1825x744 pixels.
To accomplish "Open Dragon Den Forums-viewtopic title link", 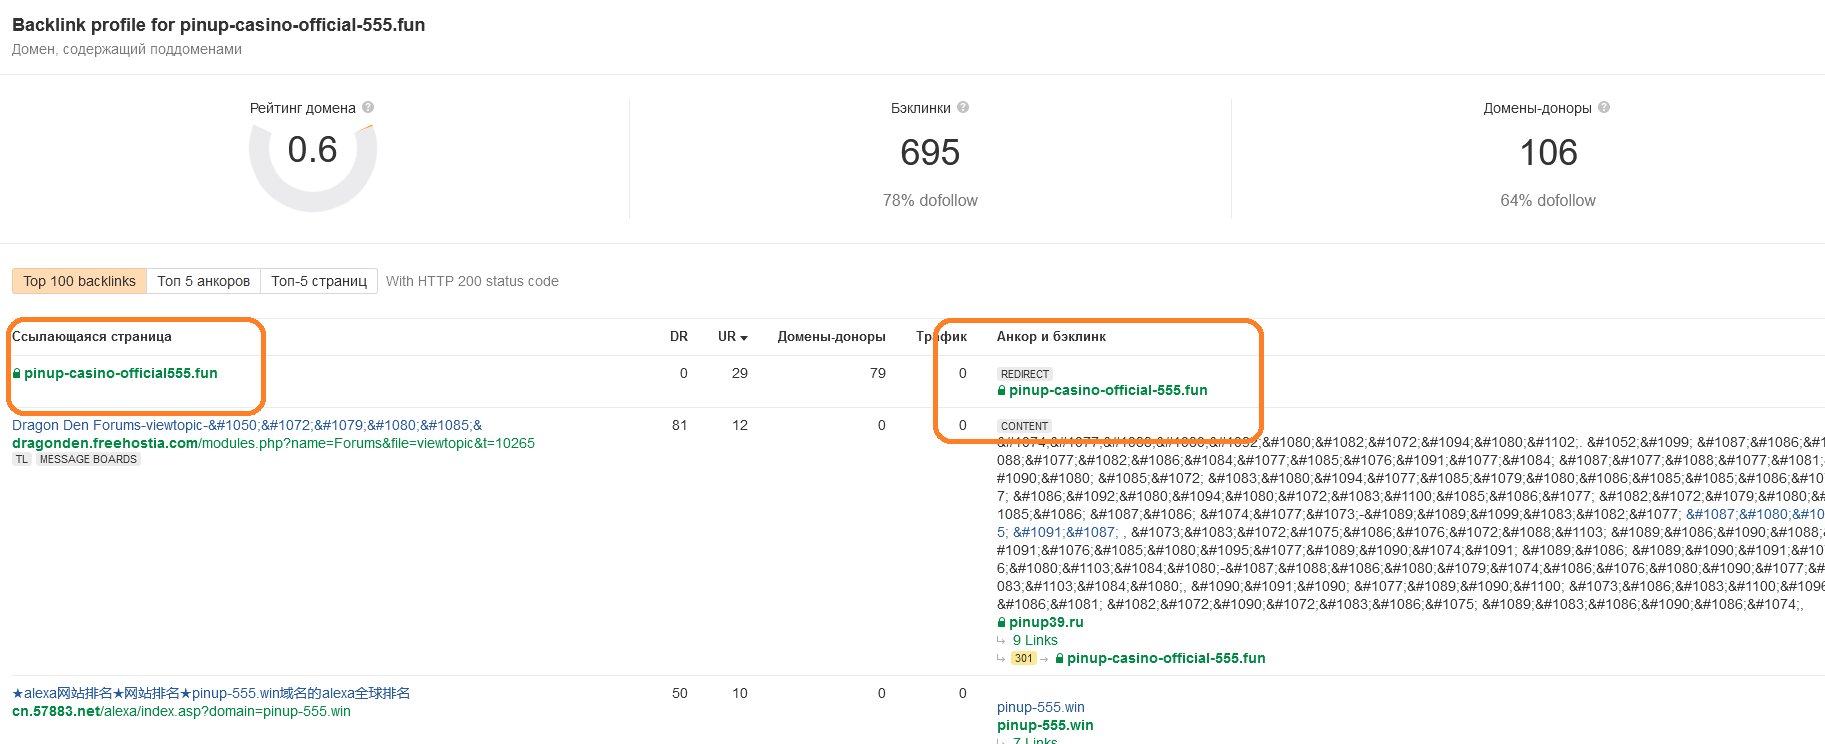I will pos(247,425).
